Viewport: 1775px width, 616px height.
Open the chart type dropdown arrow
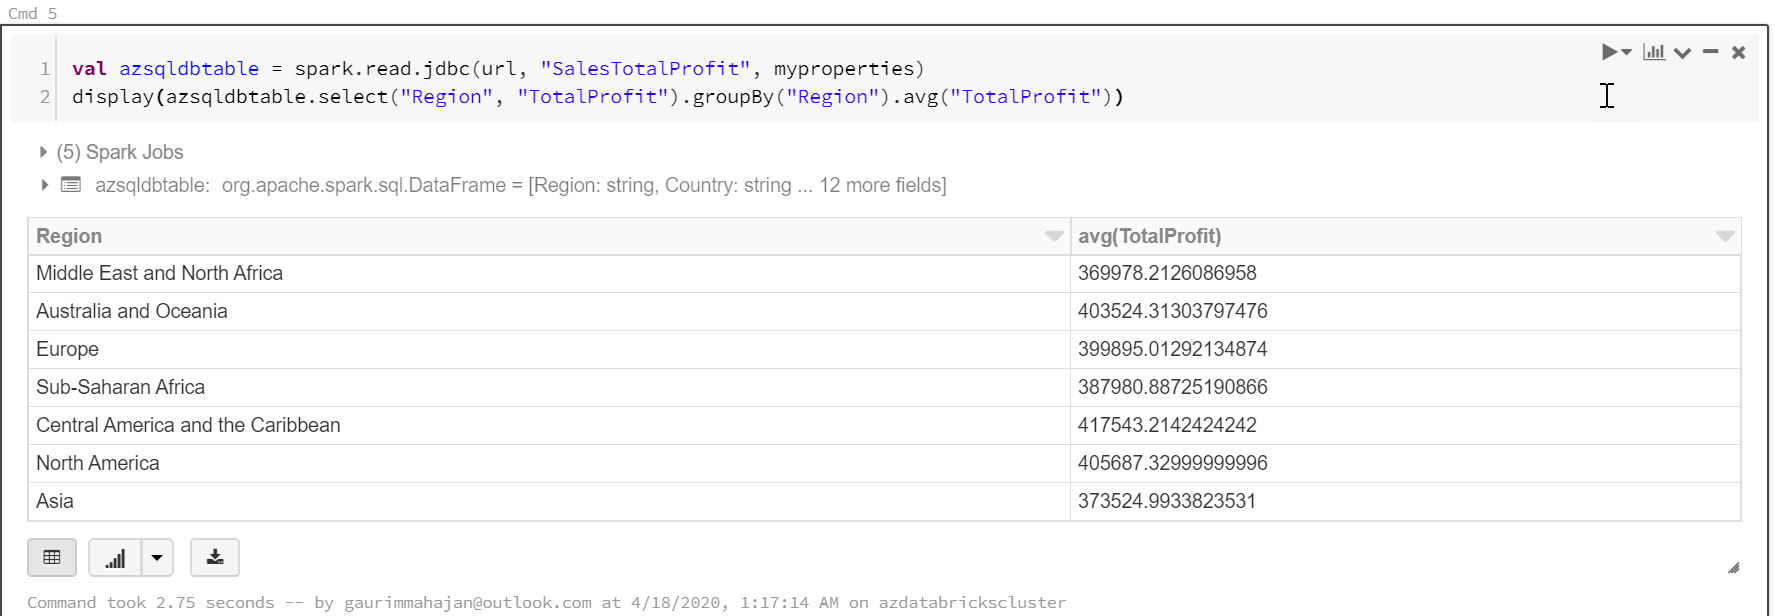(157, 558)
